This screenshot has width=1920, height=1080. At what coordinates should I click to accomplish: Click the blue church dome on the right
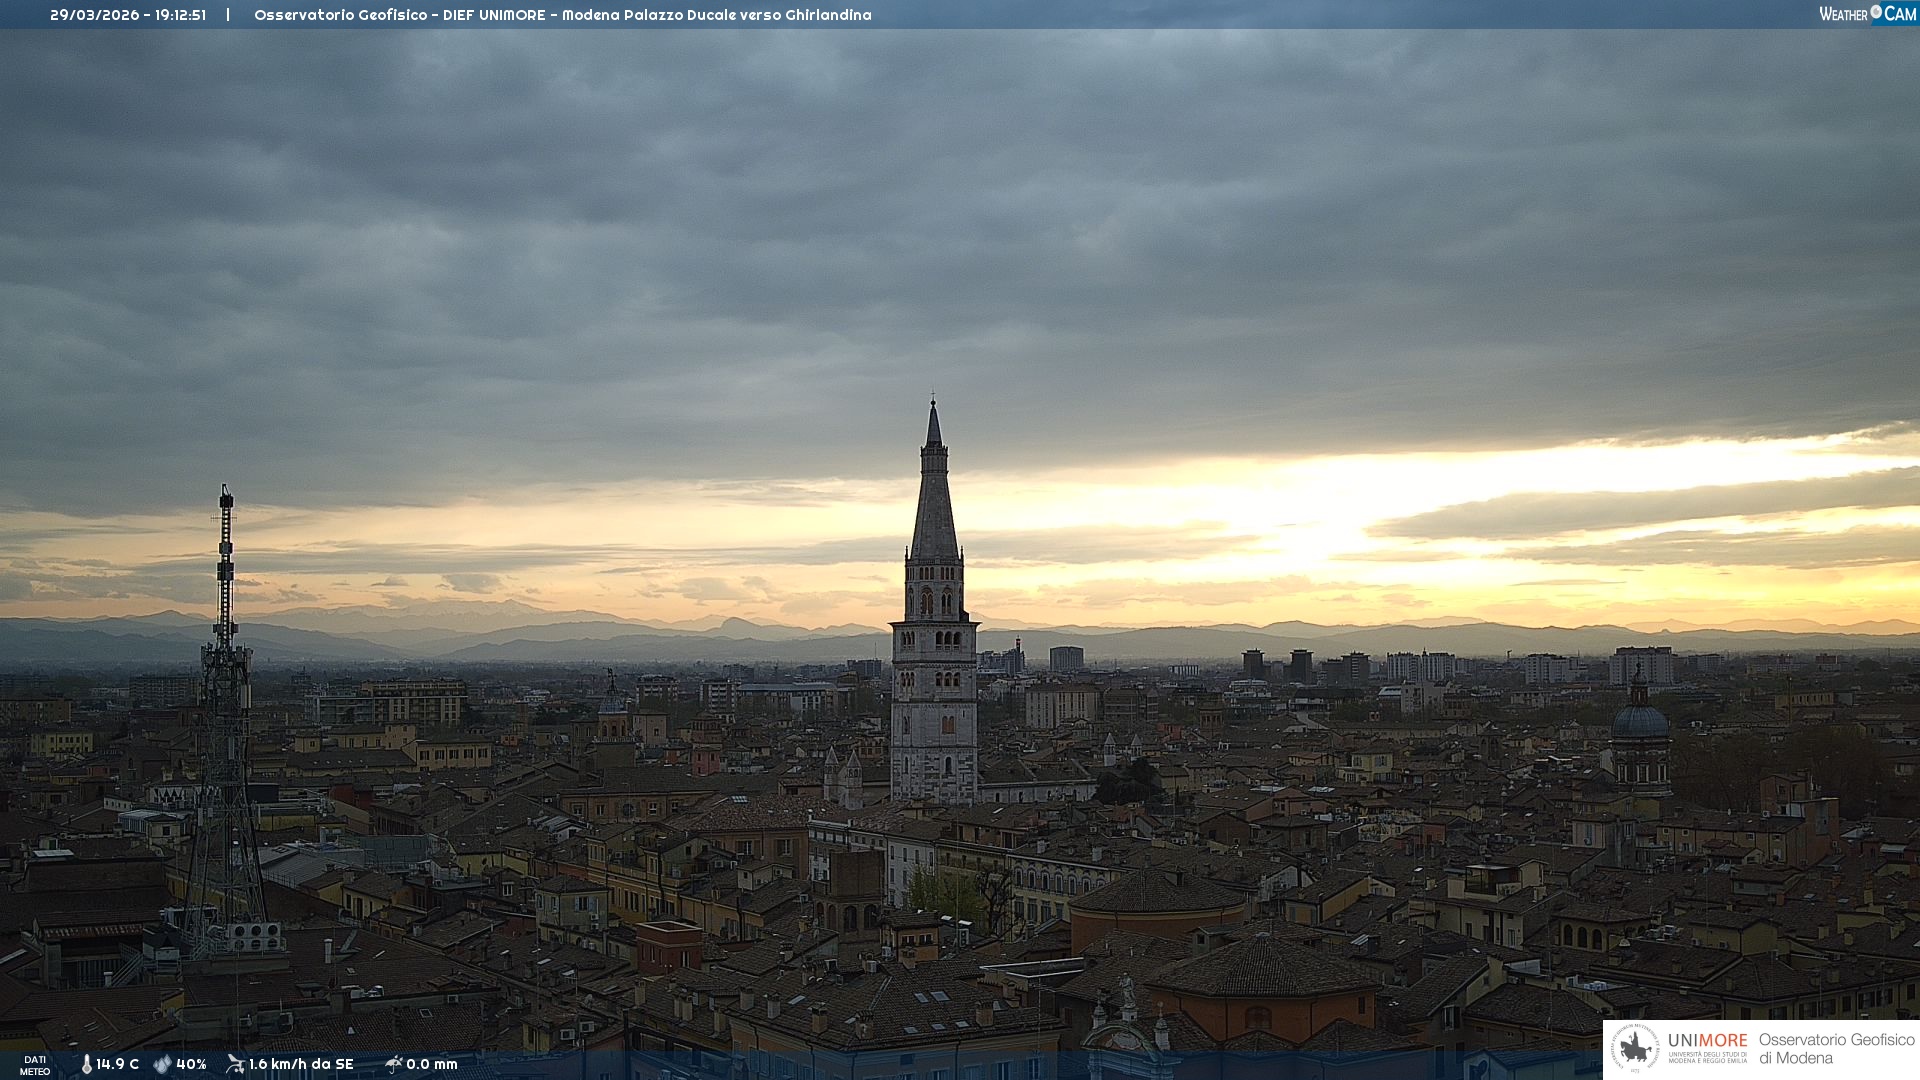1640,722
